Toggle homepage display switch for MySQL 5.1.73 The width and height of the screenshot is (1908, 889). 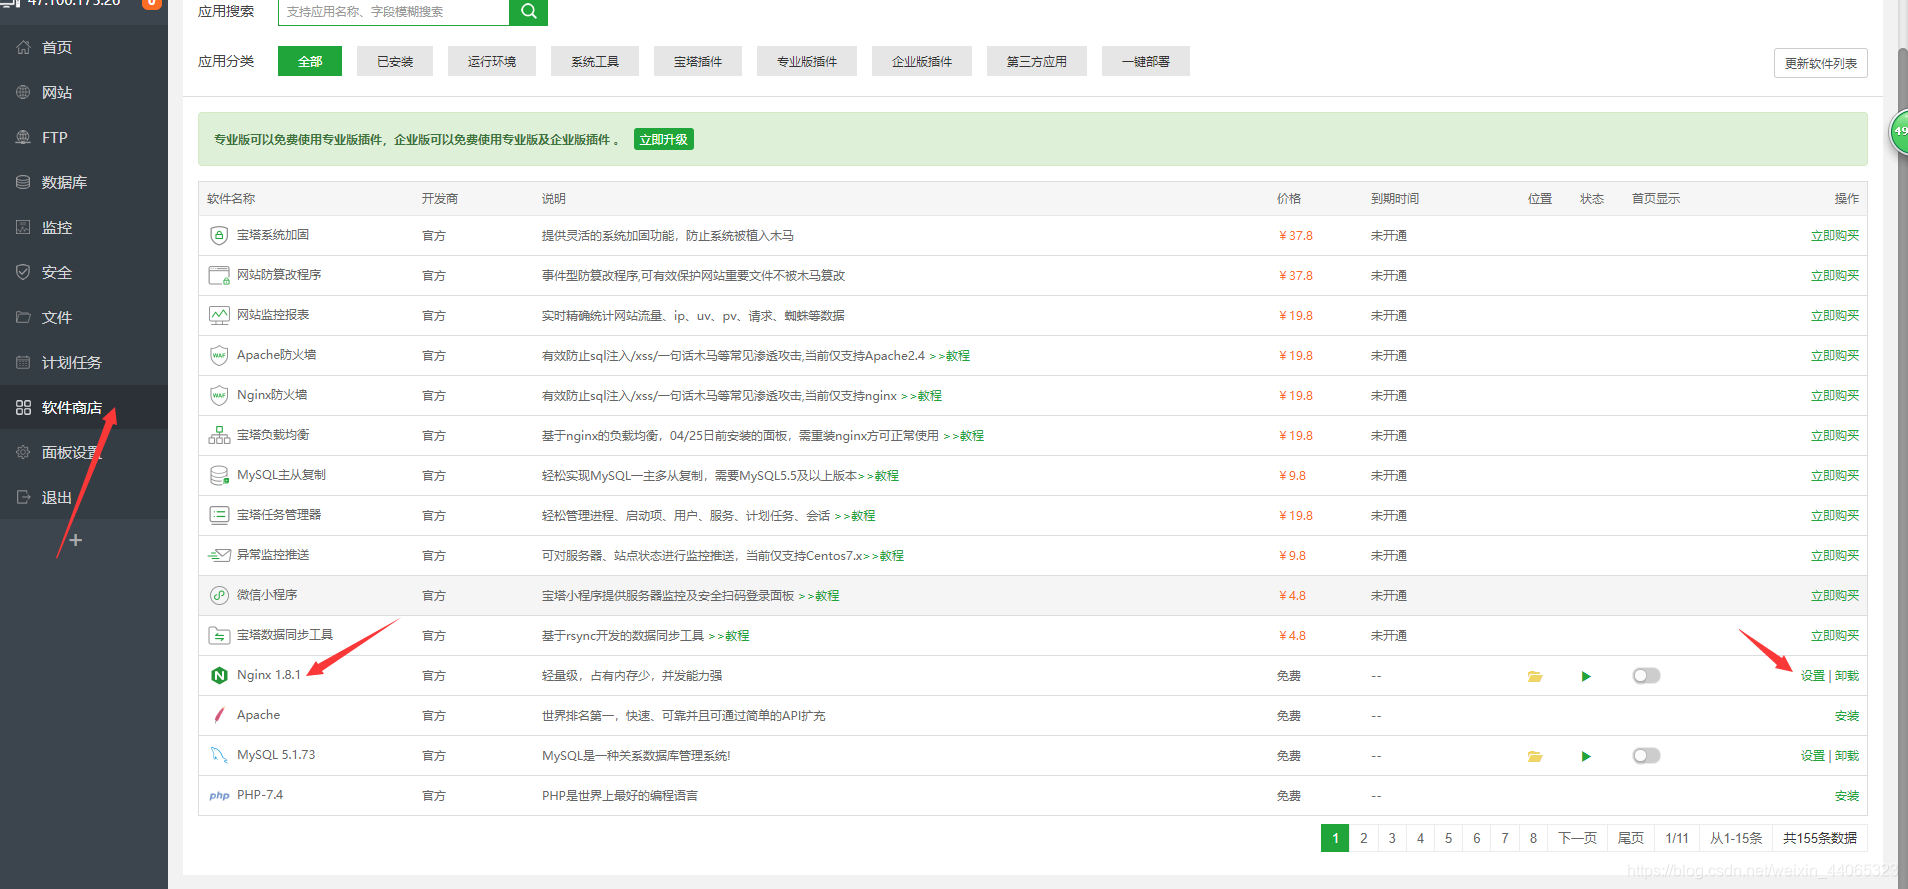tap(1646, 756)
